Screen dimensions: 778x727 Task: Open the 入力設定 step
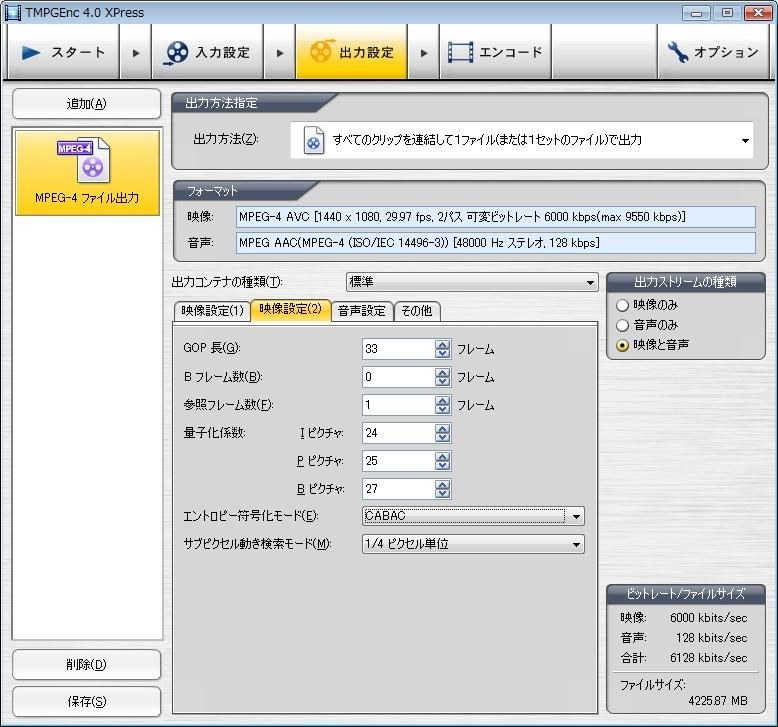click(207, 53)
